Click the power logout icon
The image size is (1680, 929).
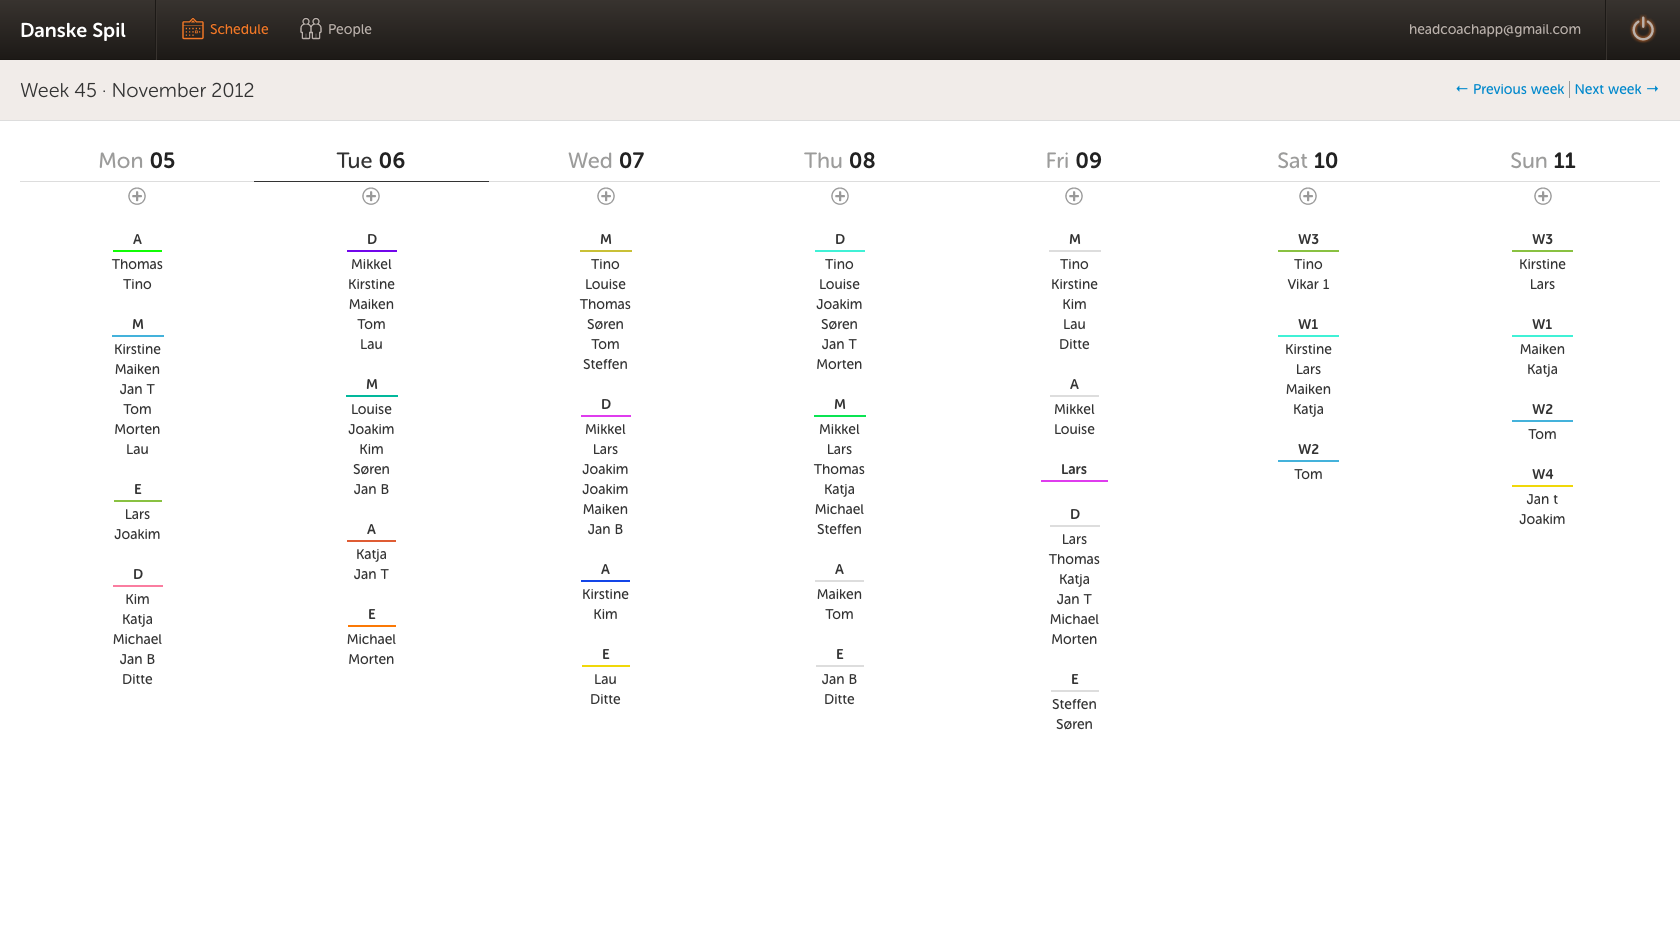pos(1643,29)
